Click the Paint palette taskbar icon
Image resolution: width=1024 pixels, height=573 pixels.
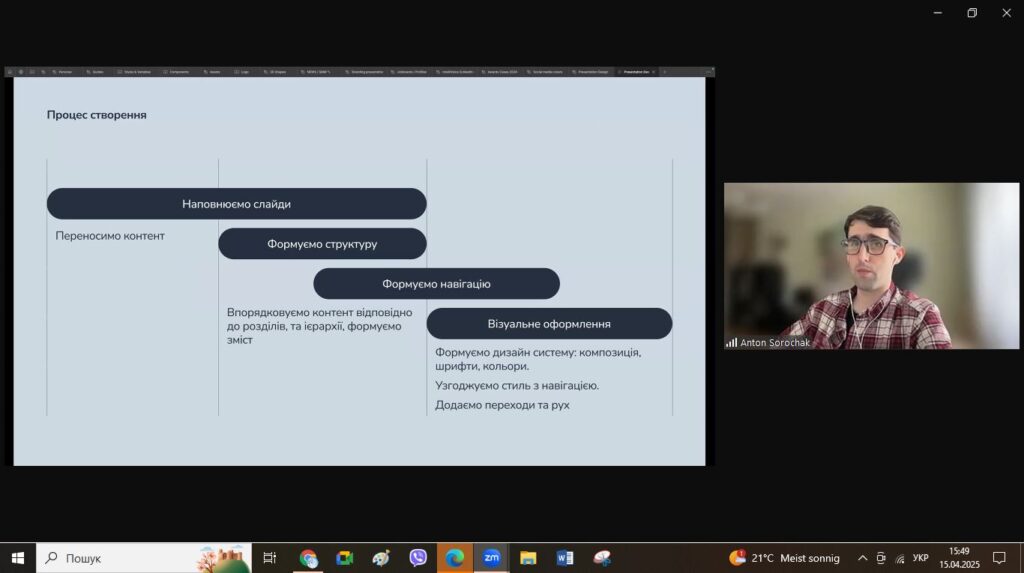pyautogui.click(x=602, y=558)
